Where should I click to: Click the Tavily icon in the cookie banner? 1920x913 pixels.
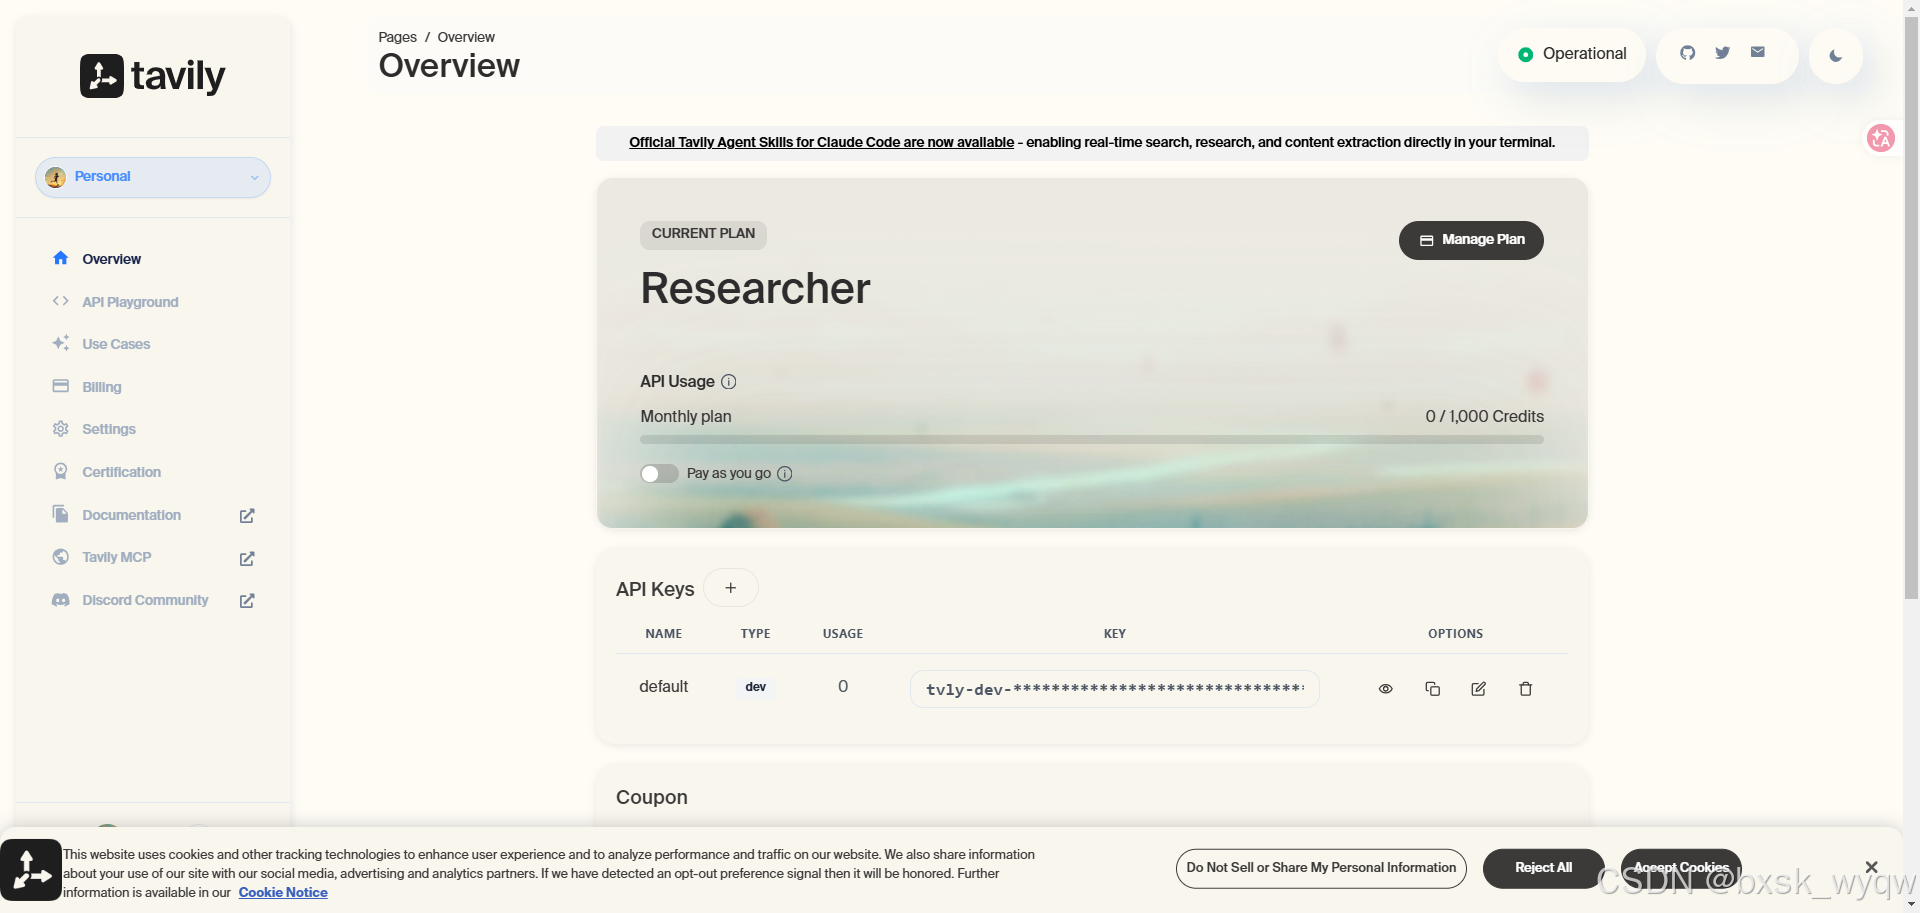point(31,870)
